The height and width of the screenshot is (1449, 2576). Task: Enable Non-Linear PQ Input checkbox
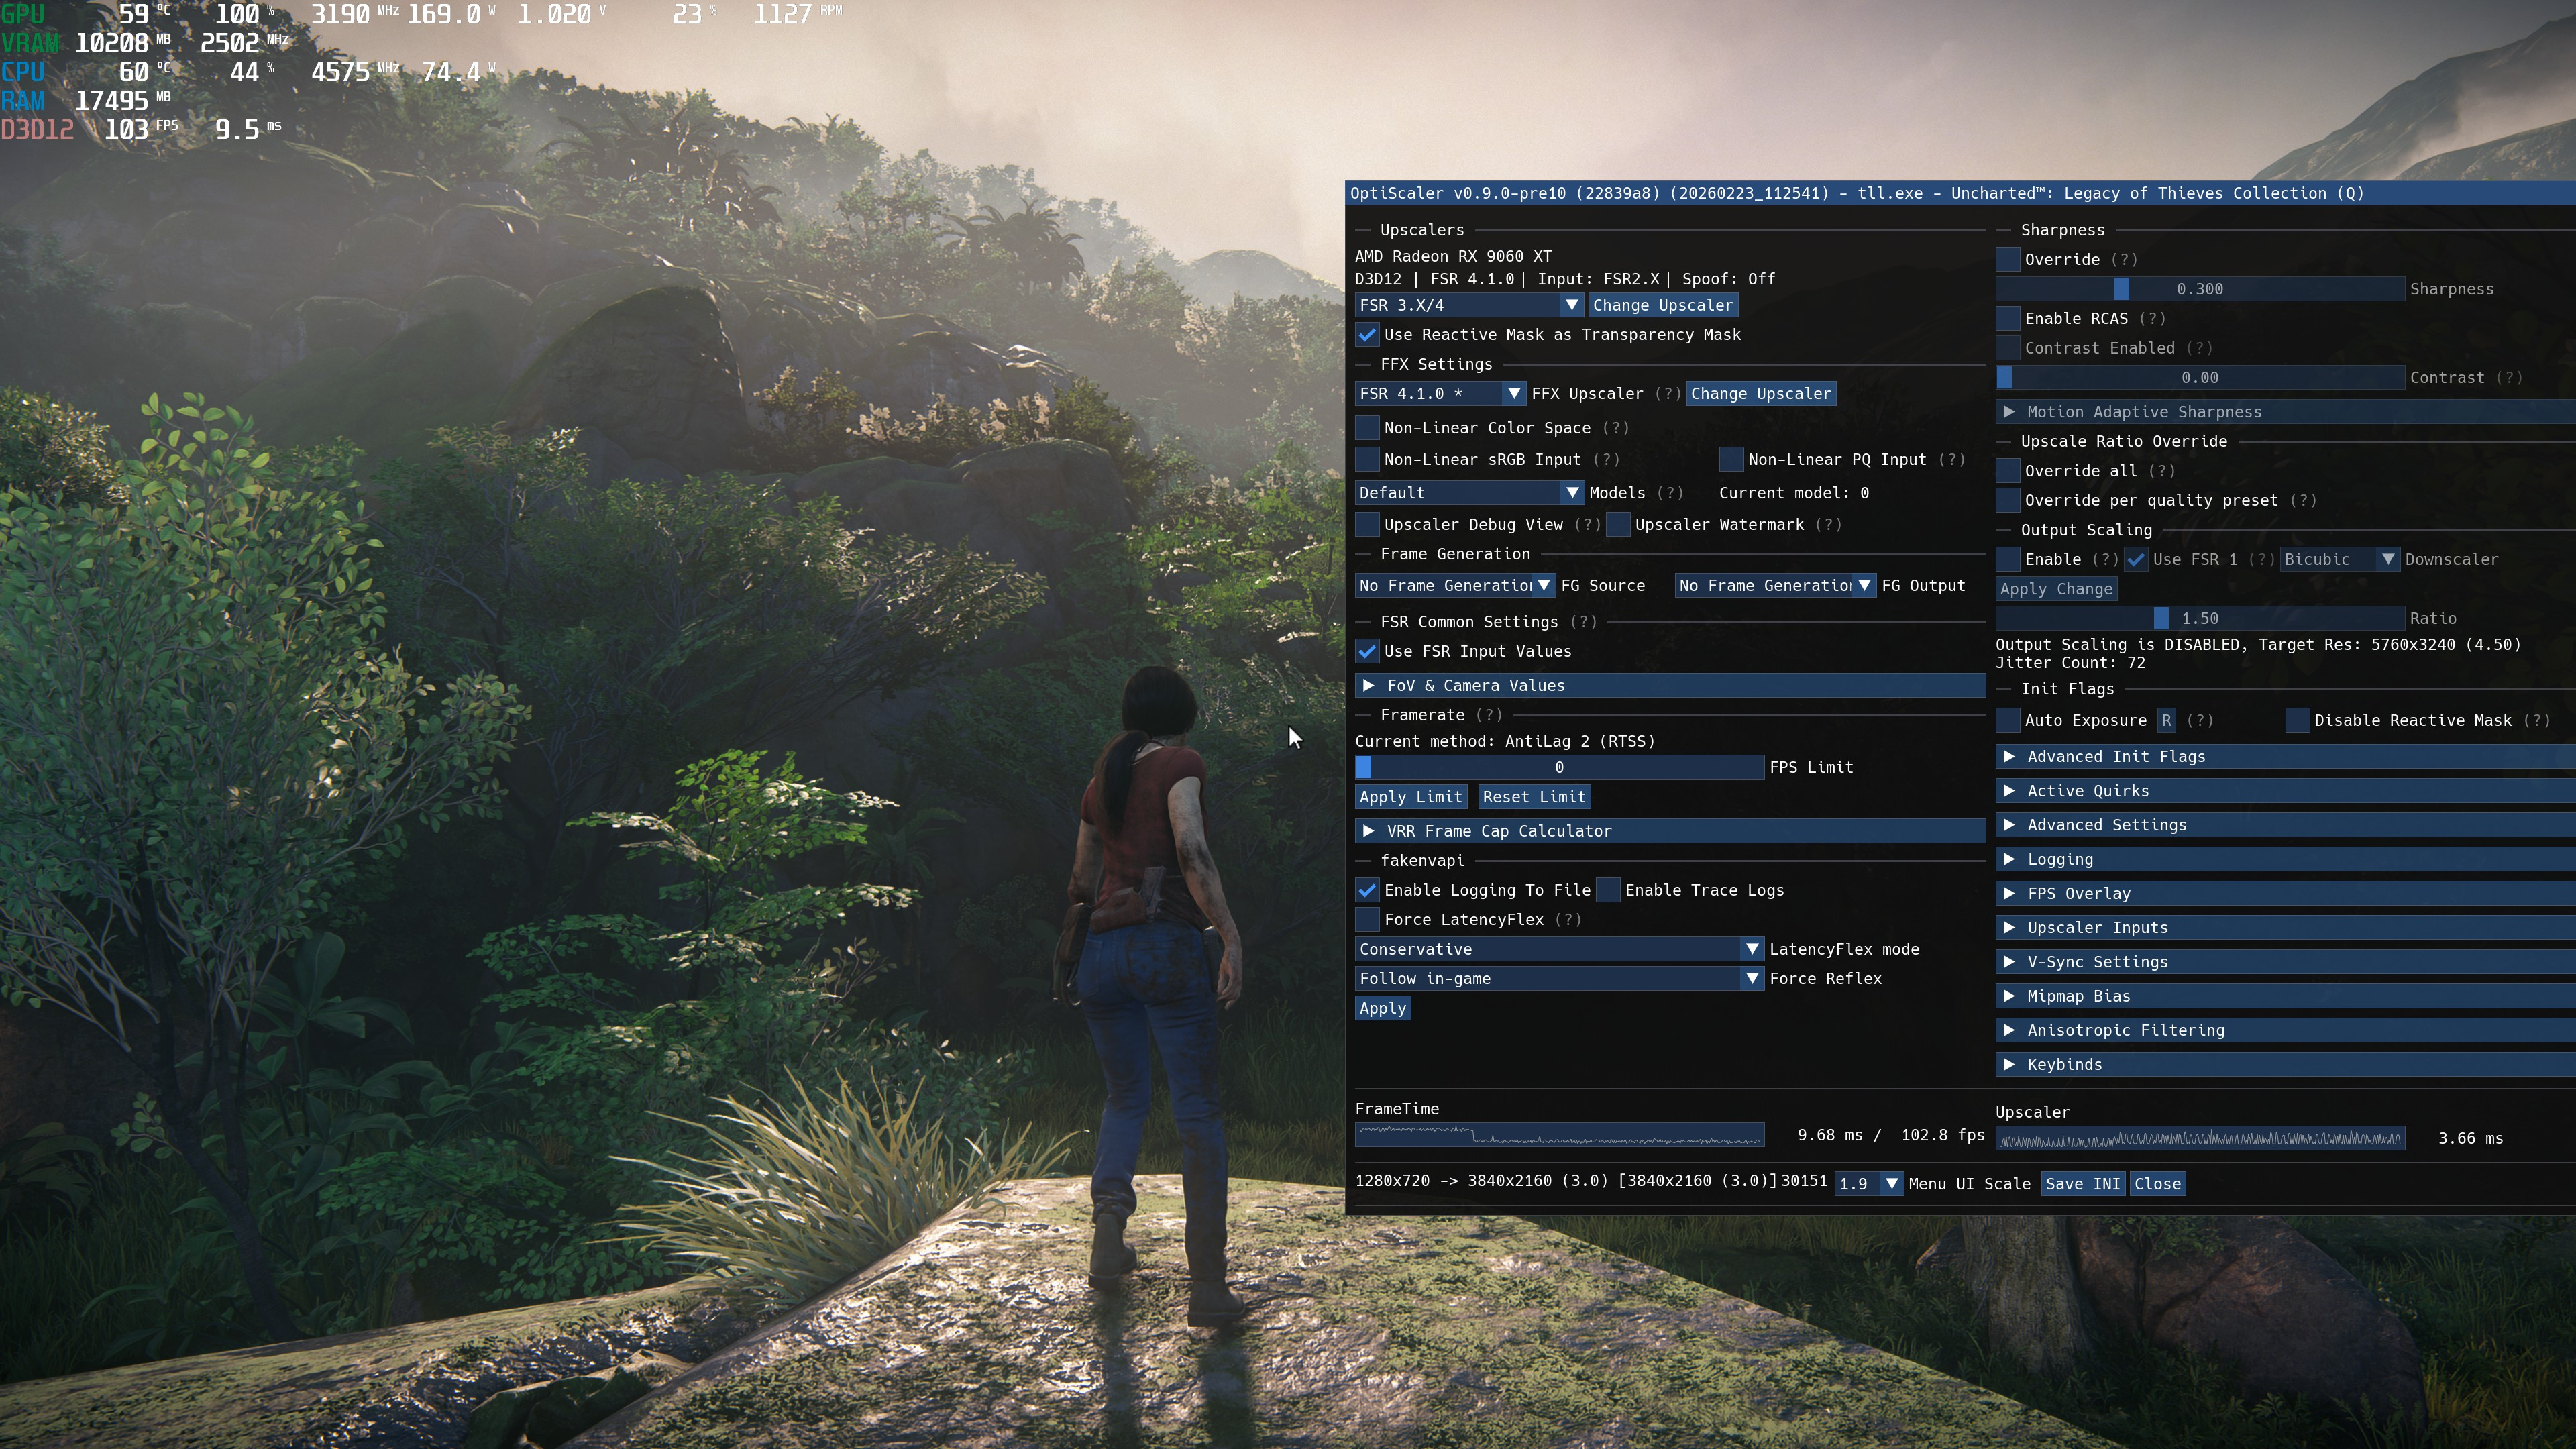click(1731, 460)
